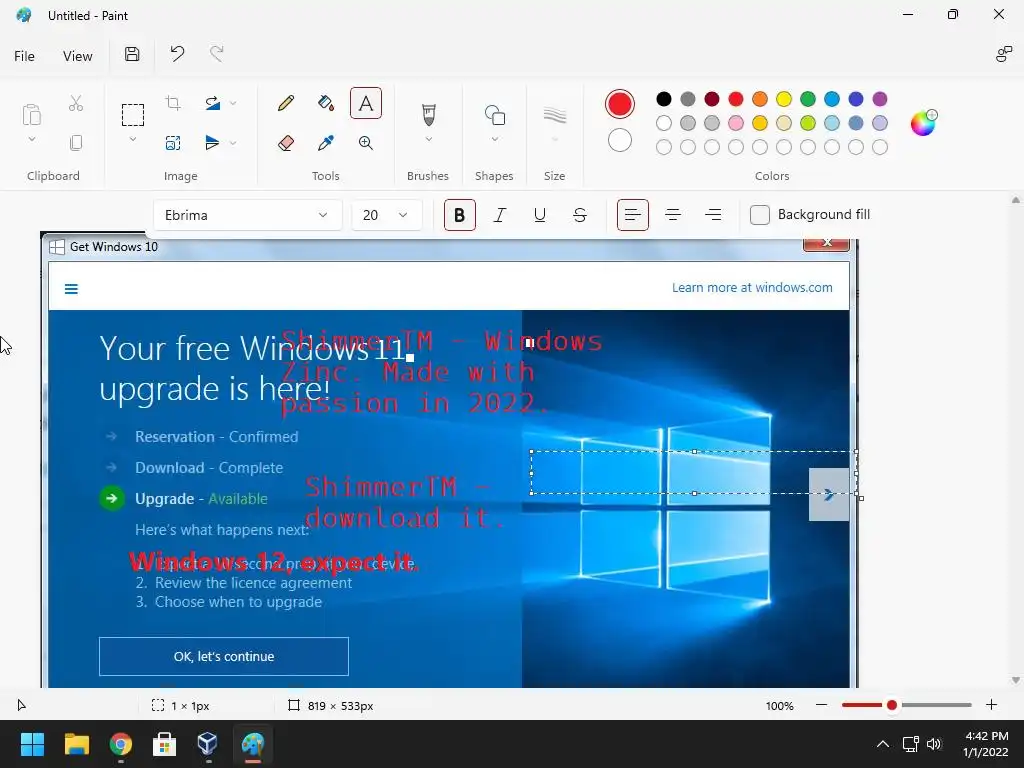The image size is (1024, 768).
Task: Expand the Shapes gallery chevron
Action: click(x=494, y=139)
